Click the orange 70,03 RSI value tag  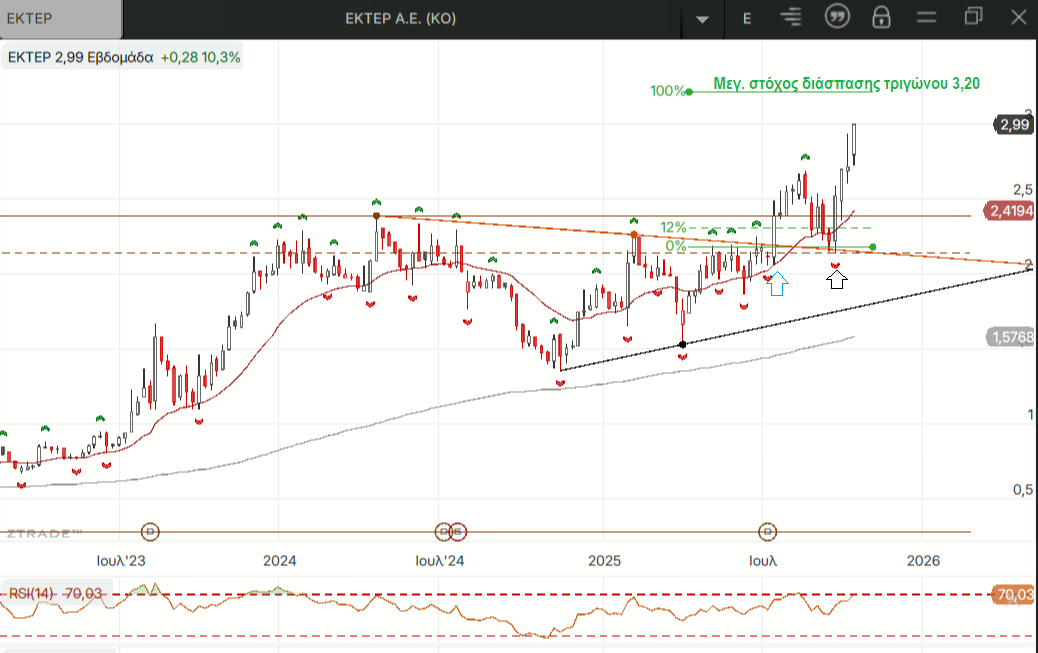tap(1014, 595)
